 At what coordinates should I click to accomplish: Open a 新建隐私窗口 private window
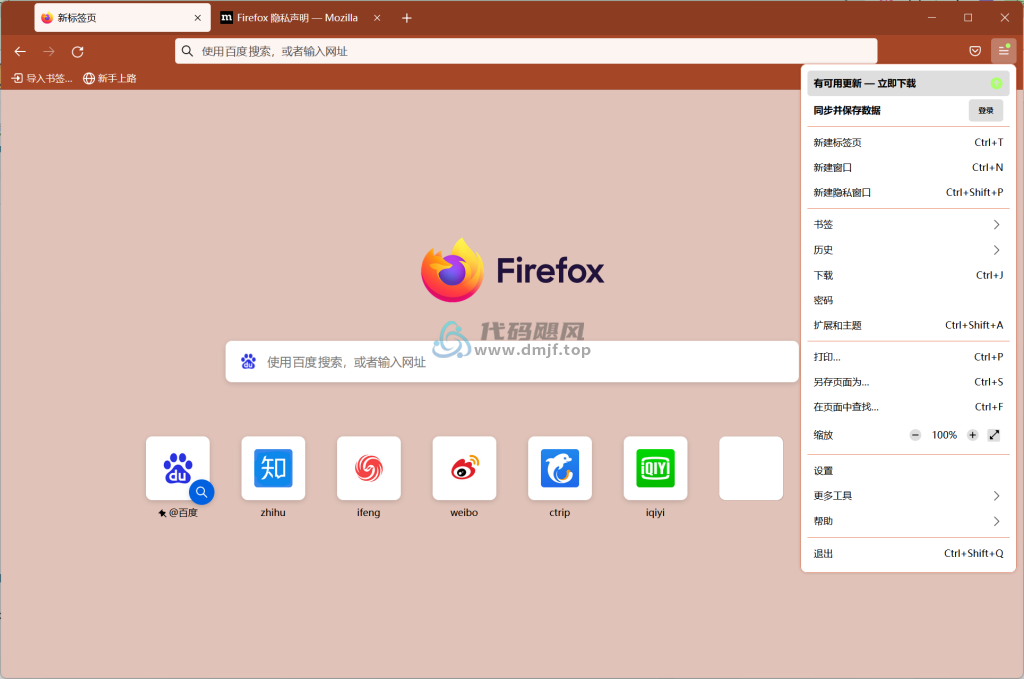pos(908,192)
